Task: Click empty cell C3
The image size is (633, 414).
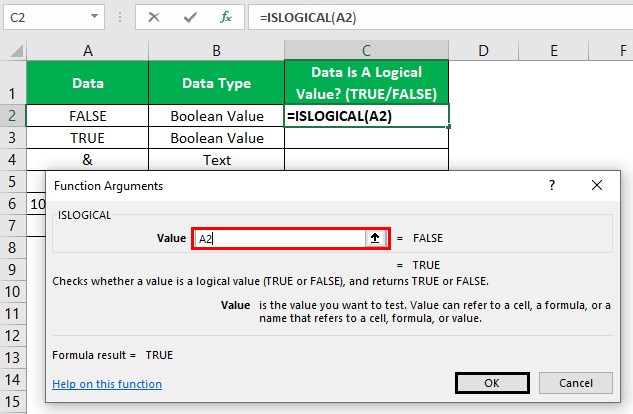Action: coord(366,138)
